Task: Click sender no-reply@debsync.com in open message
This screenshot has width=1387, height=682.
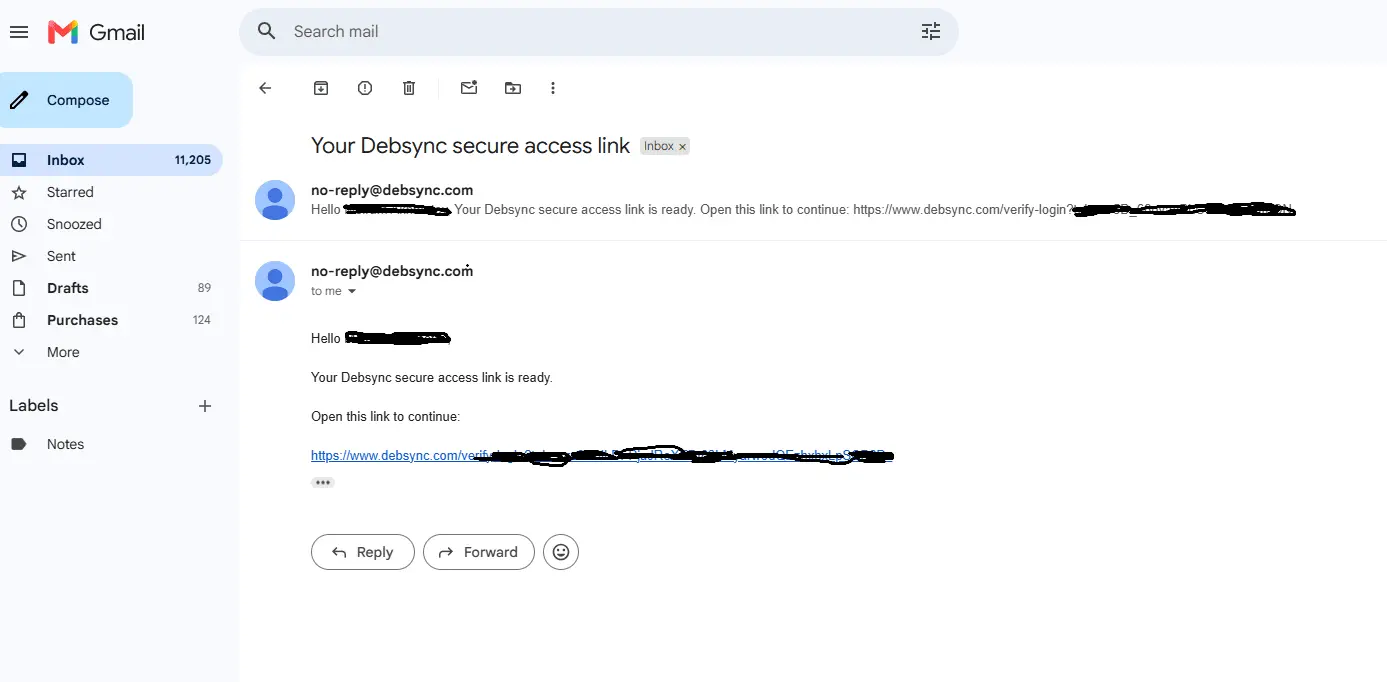Action: [x=392, y=271]
